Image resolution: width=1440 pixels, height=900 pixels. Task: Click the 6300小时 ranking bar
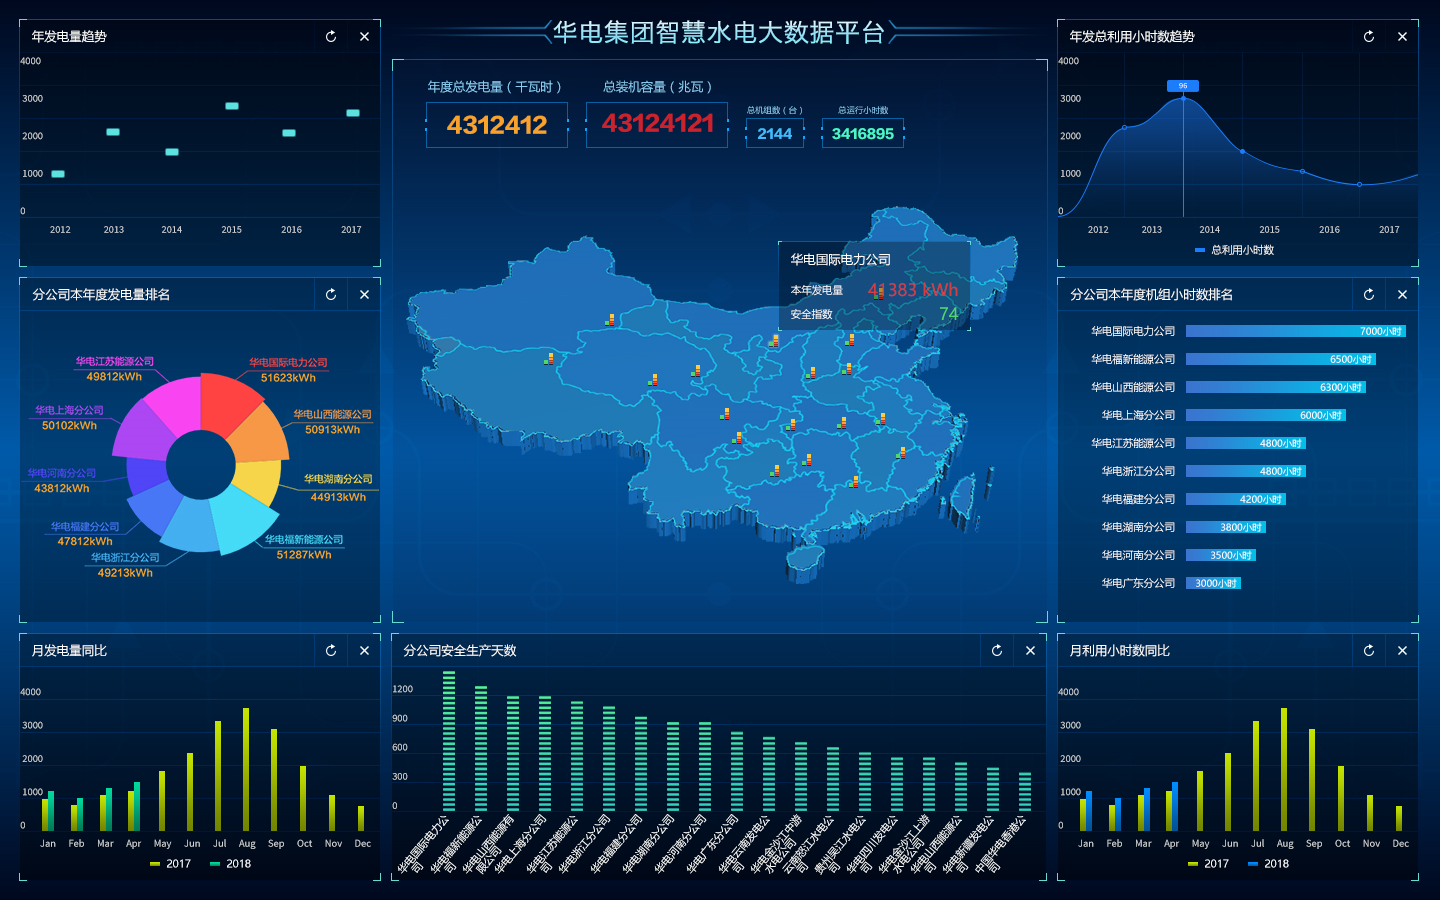(x=1276, y=387)
